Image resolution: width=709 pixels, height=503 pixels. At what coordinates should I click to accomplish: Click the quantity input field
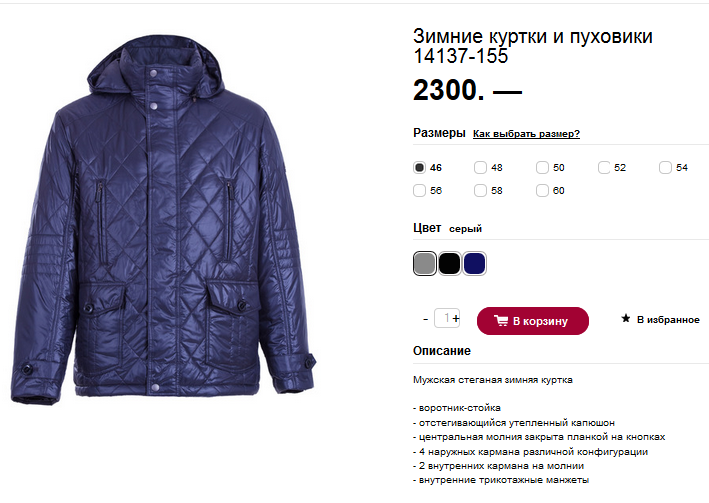coord(444,318)
